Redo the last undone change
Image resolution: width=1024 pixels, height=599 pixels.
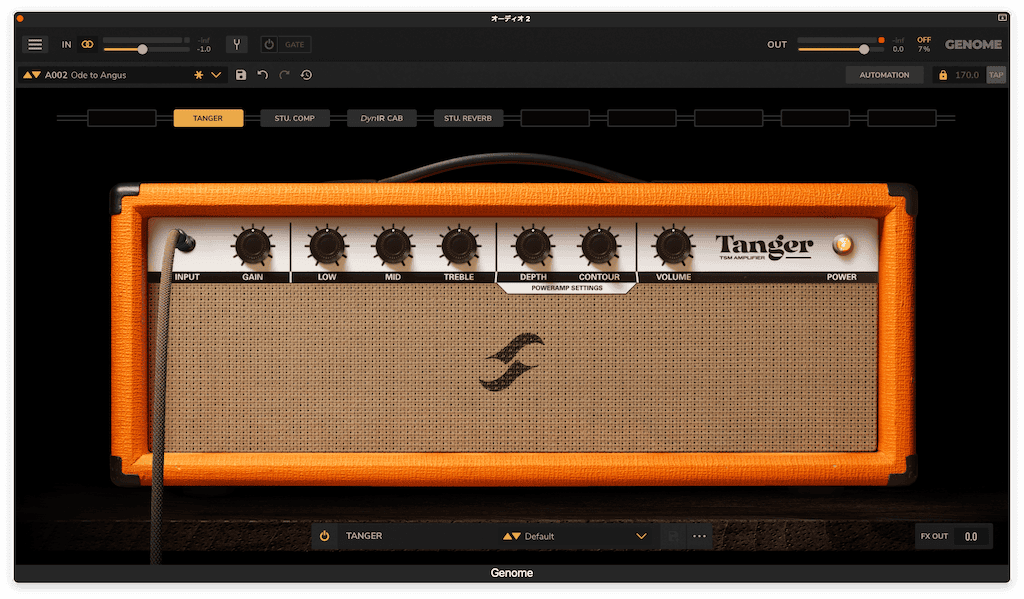pos(284,75)
